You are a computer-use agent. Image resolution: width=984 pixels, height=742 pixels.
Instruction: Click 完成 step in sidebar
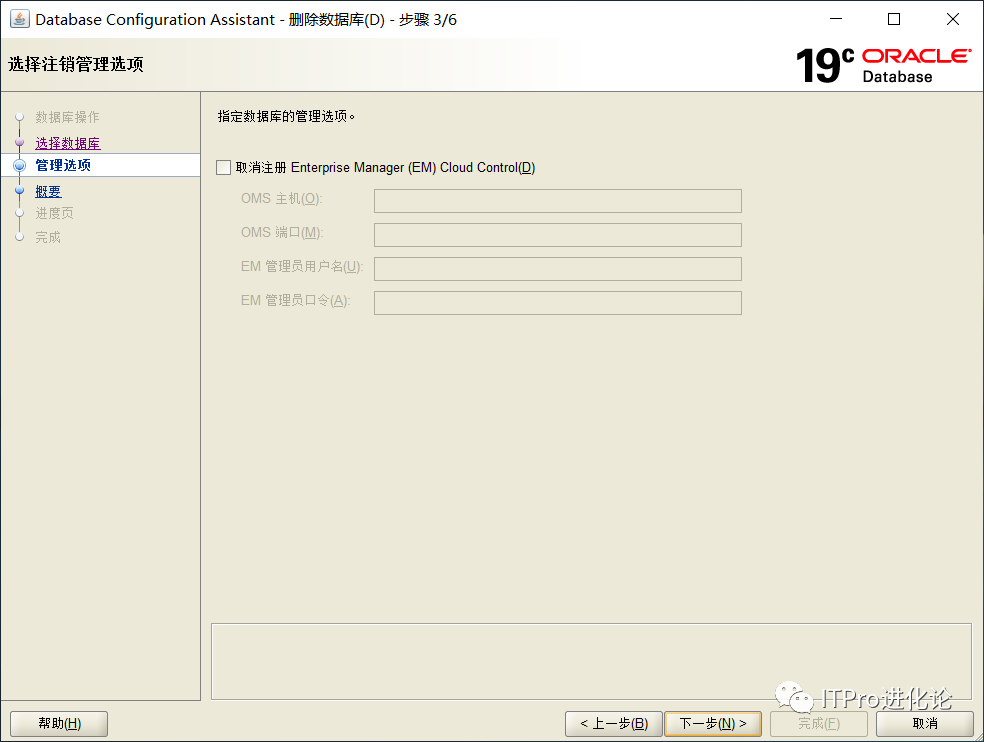click(48, 237)
